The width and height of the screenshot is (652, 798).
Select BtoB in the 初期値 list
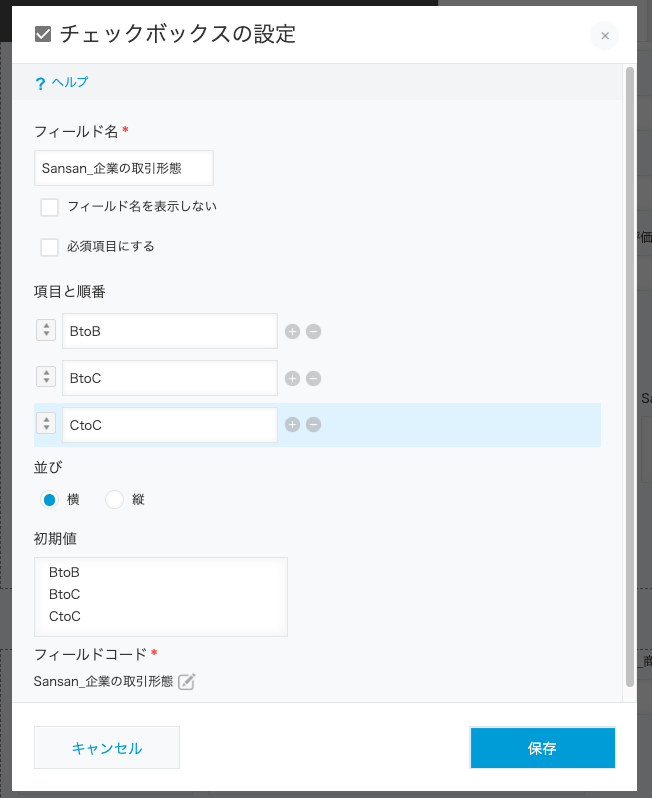click(x=64, y=573)
